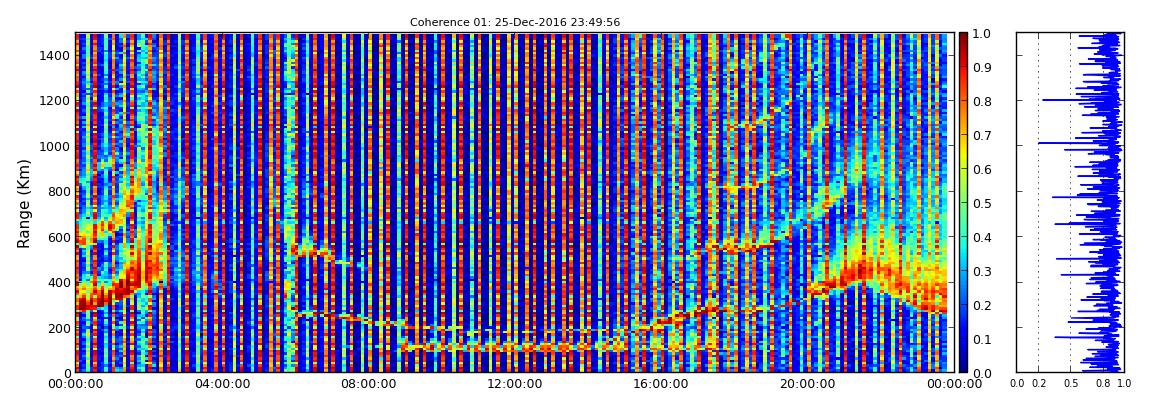Image resolution: width=1150 pixels, height=407 pixels.
Task: Click the red echo trace near 12:00:00
Action: 513,346
